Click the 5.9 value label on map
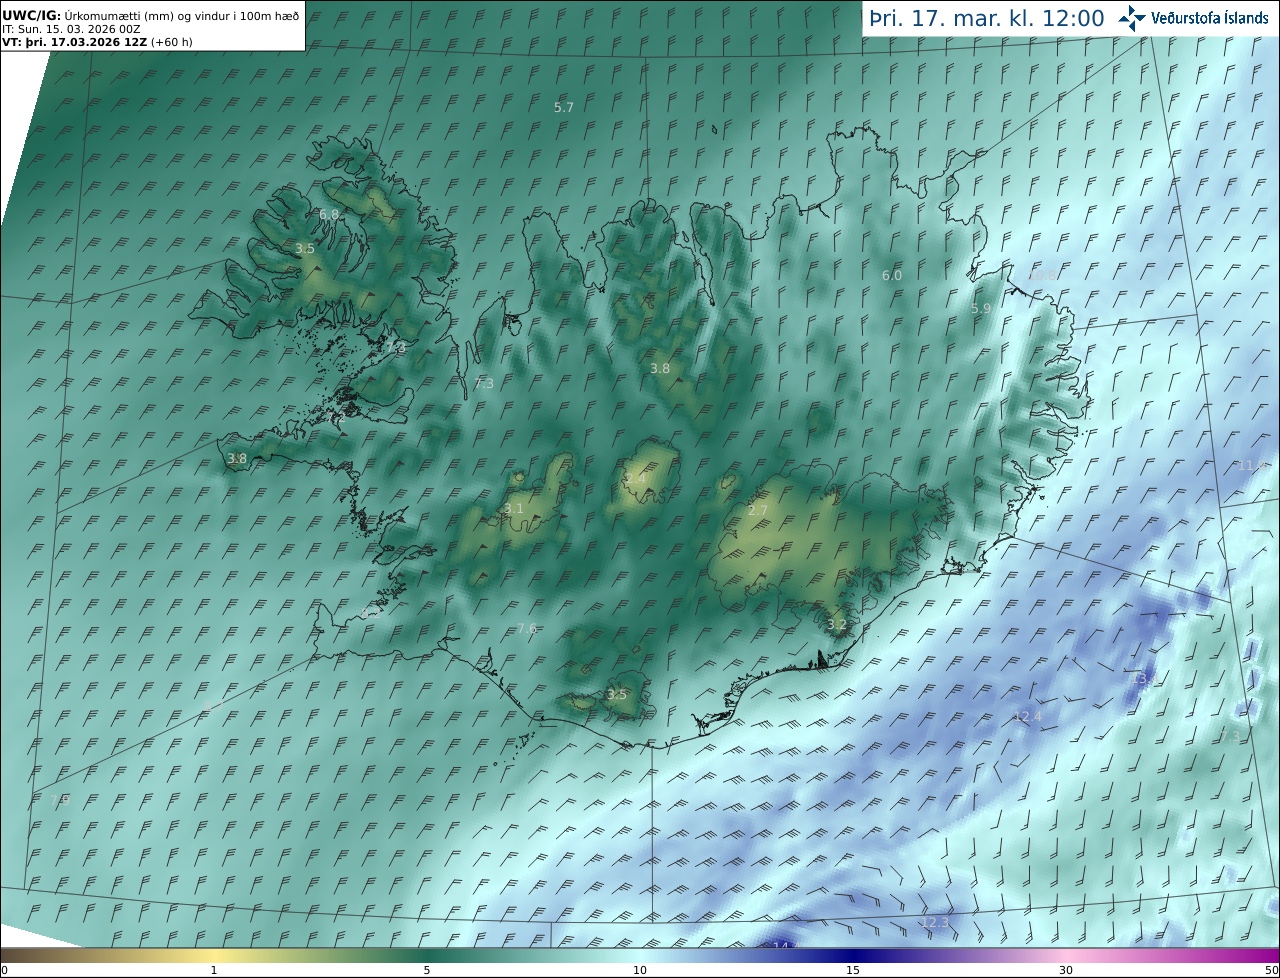The width and height of the screenshot is (1280, 978). (981, 309)
